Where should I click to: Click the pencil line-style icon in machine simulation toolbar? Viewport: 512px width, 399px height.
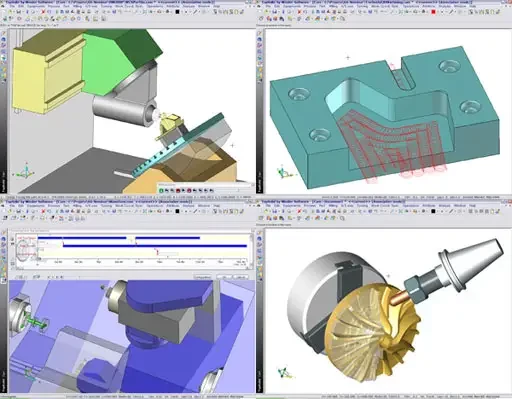(195, 12)
